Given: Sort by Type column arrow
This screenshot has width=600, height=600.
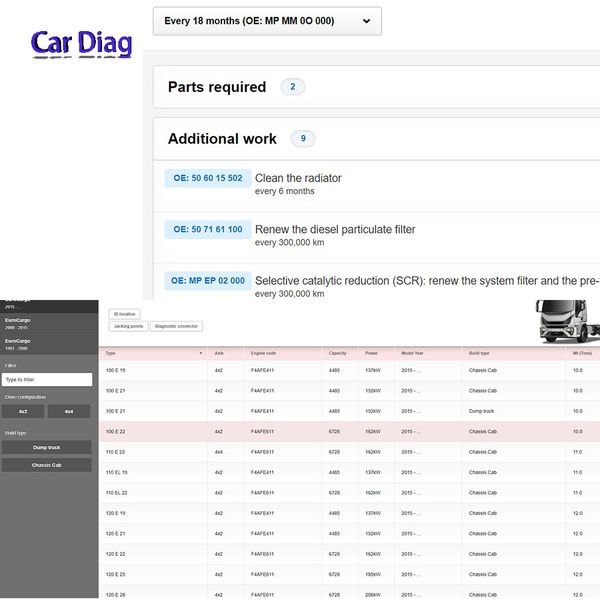Looking at the screenshot, I should [201, 353].
